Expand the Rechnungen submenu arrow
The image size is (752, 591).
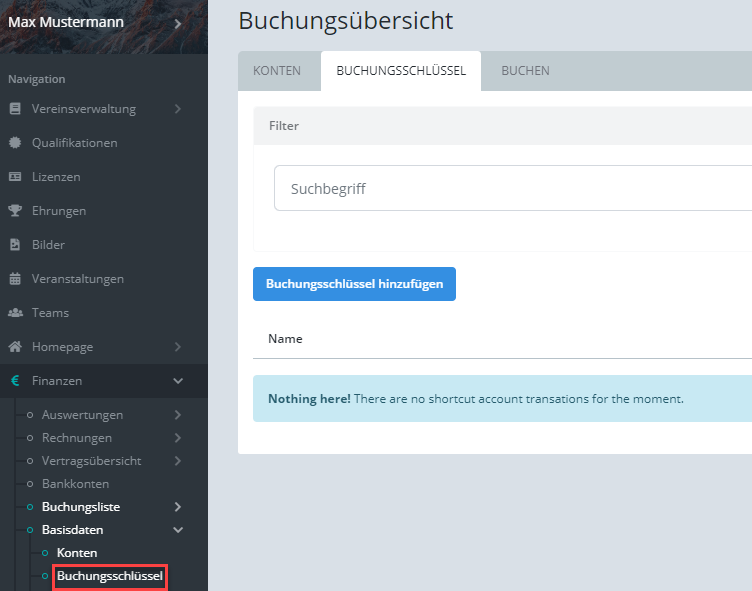click(x=178, y=438)
